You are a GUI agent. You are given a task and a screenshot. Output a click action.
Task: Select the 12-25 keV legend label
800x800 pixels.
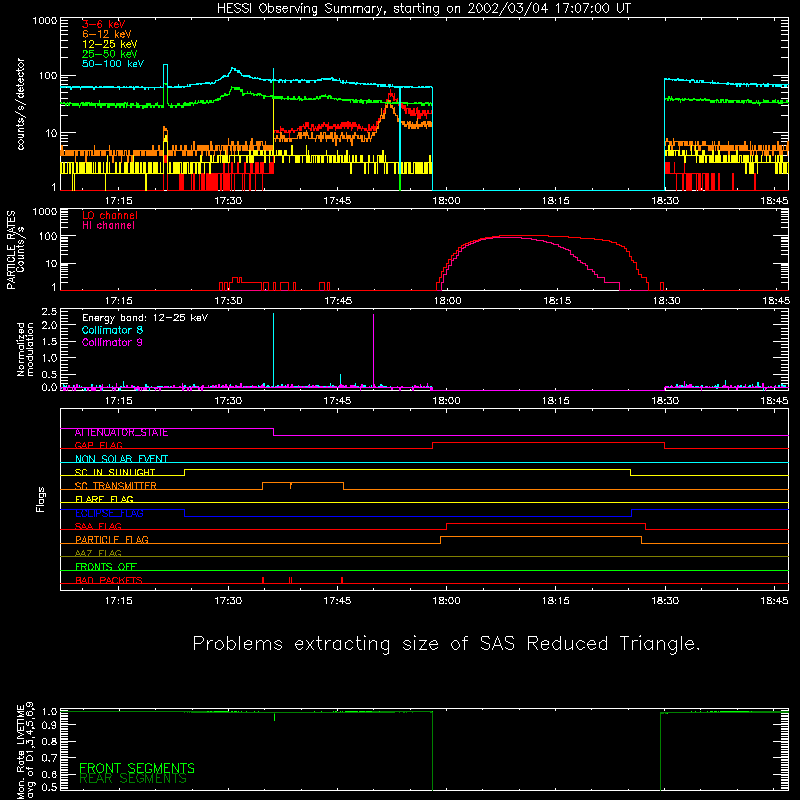tap(110, 44)
